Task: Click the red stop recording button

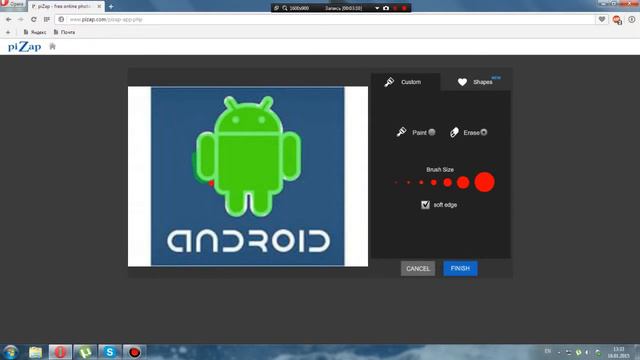Action: (x=404, y=8)
